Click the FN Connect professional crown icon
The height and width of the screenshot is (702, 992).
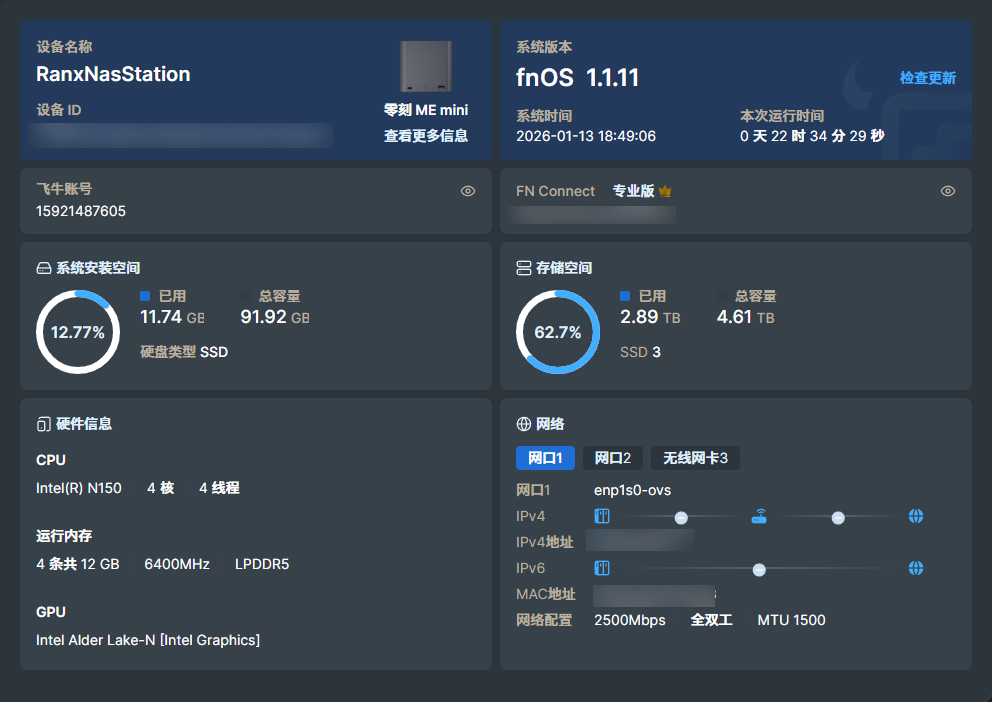(x=665, y=191)
